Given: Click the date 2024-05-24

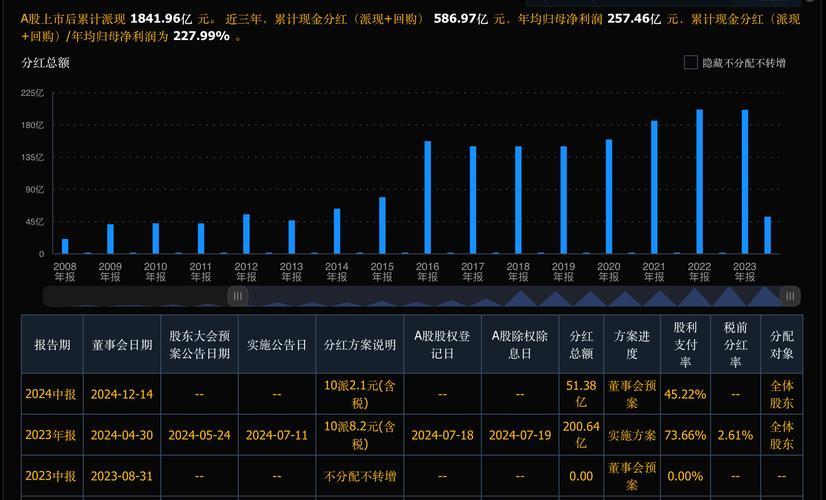Looking at the screenshot, I should pos(199,435).
